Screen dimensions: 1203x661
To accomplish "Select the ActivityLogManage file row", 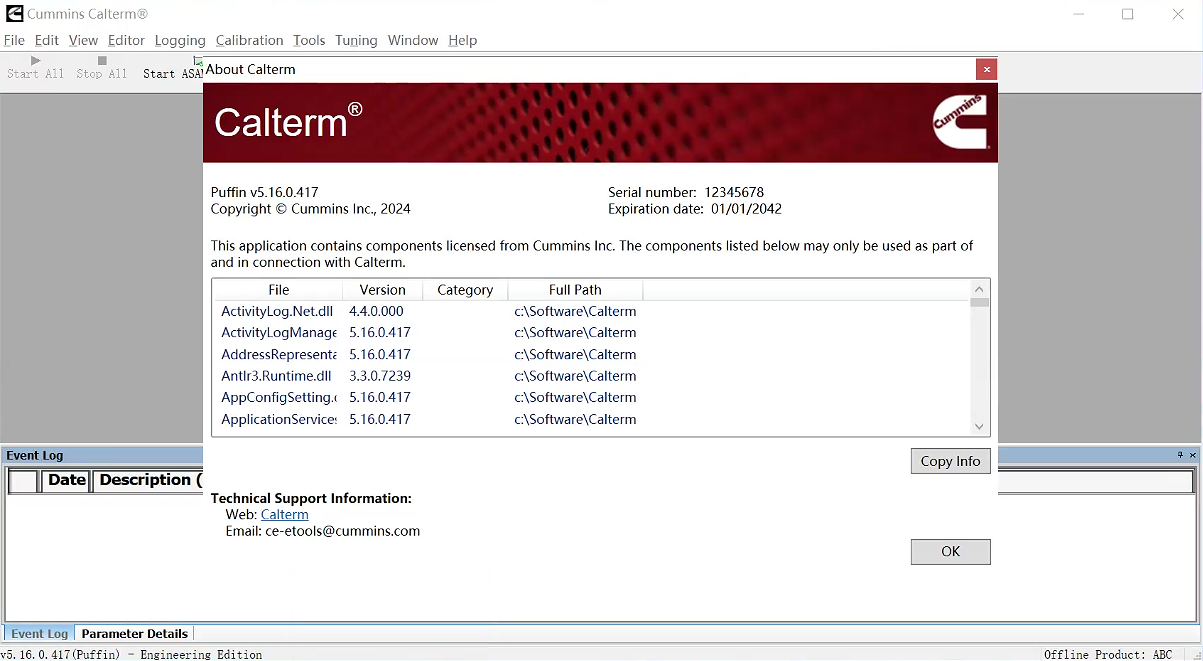I will tap(279, 333).
